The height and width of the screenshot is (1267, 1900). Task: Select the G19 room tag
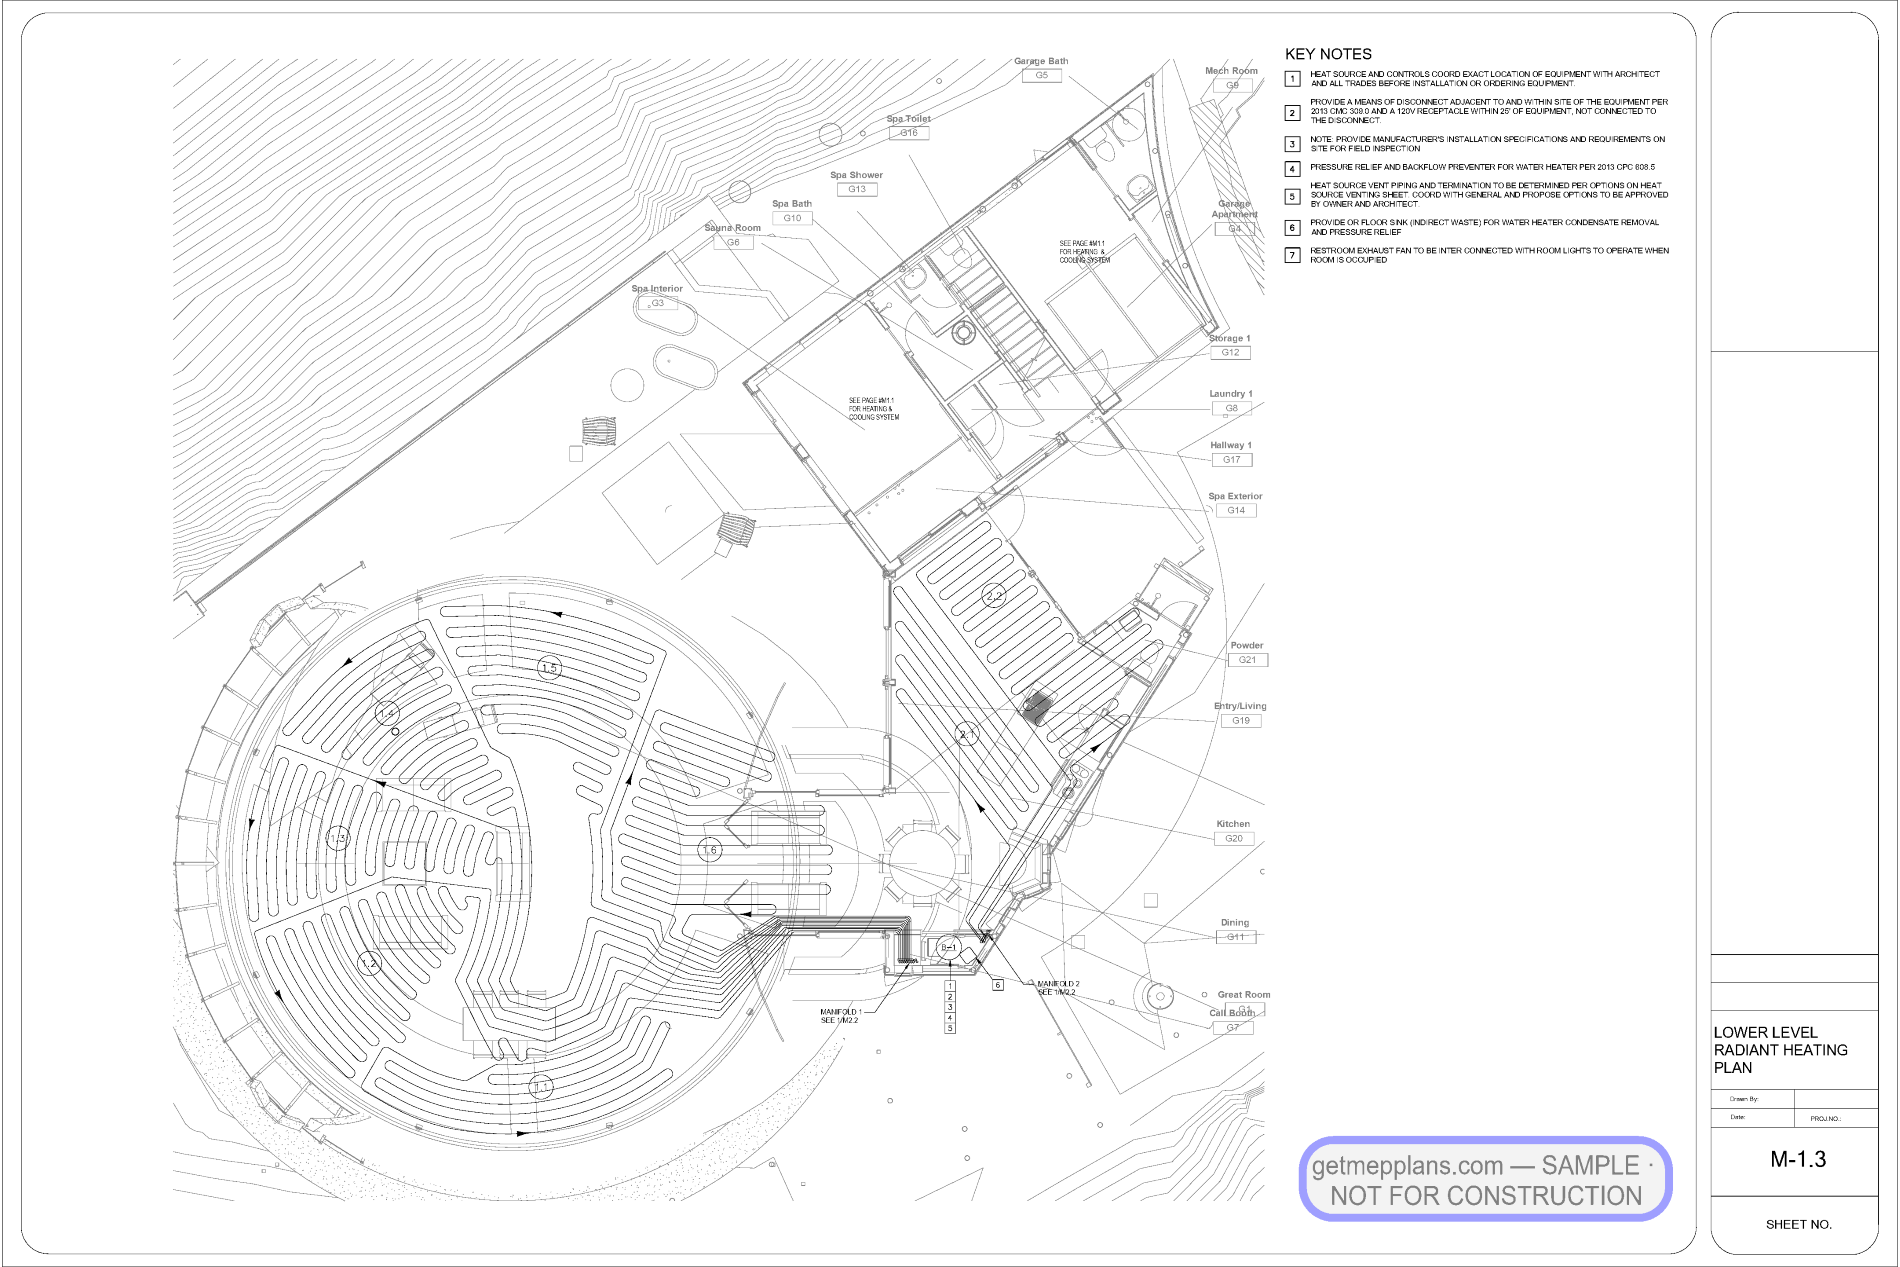1241,720
